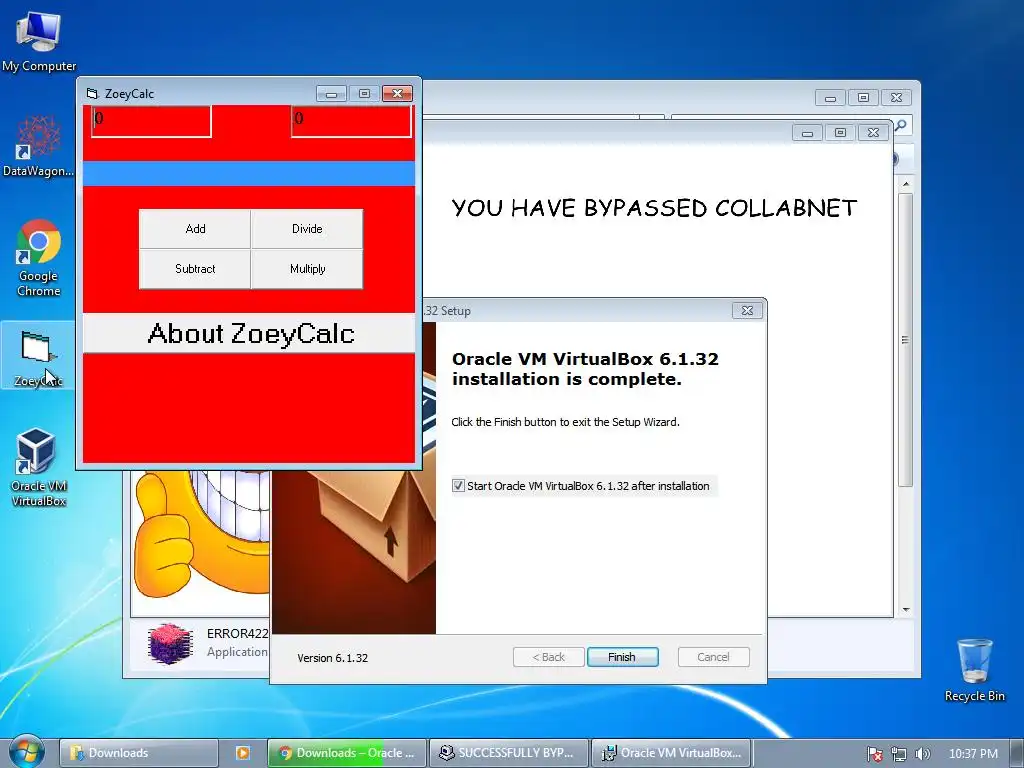The image size is (1024, 768).
Task: Switch to Downloads – Oracle Chrome taskbar item
Action: 347,753
